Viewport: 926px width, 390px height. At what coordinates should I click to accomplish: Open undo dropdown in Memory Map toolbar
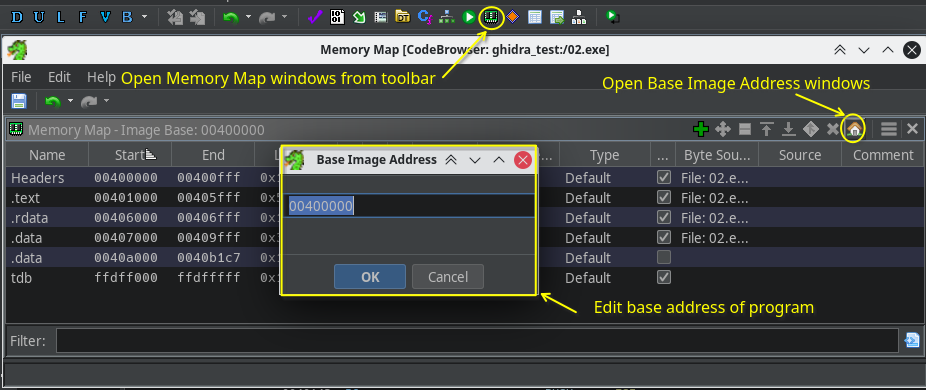coord(71,101)
